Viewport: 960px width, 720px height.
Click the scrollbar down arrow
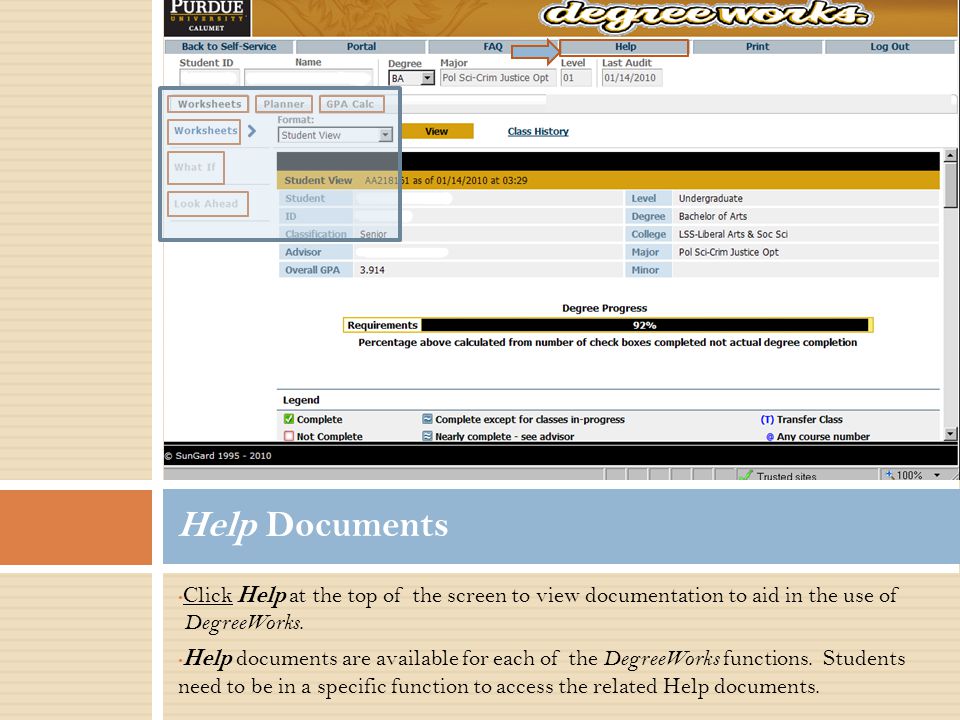(x=950, y=434)
